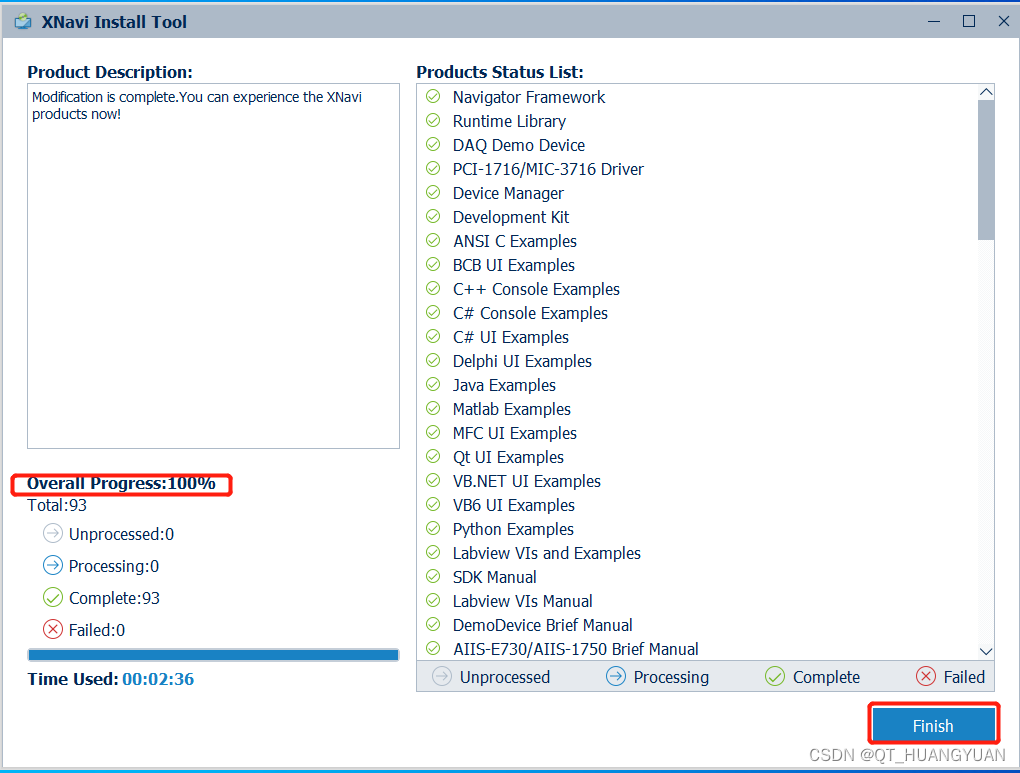The width and height of the screenshot is (1020, 773).
Task: Select the Development Kit entry
Action: point(511,217)
